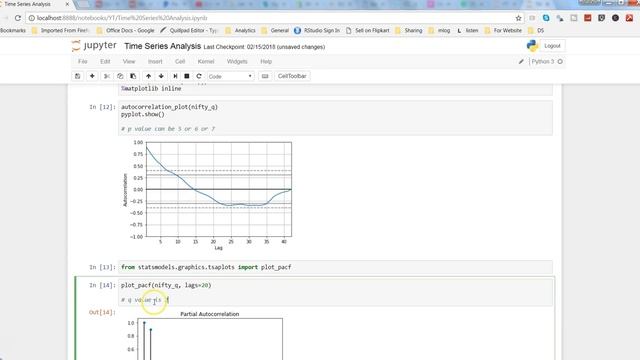Open the listen bookmark

pos(467,31)
